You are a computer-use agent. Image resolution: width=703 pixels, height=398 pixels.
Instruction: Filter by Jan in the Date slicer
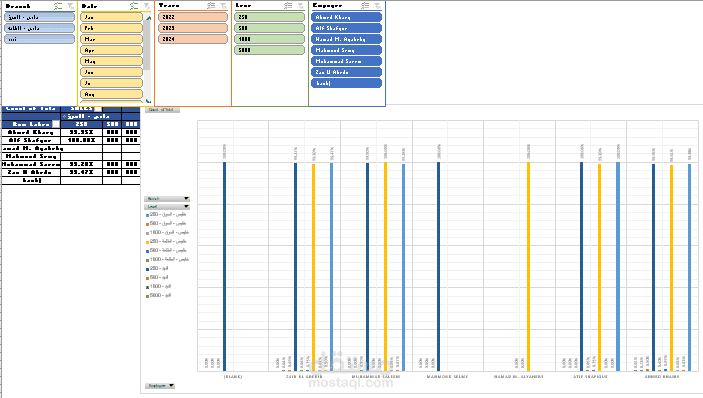click(x=112, y=17)
